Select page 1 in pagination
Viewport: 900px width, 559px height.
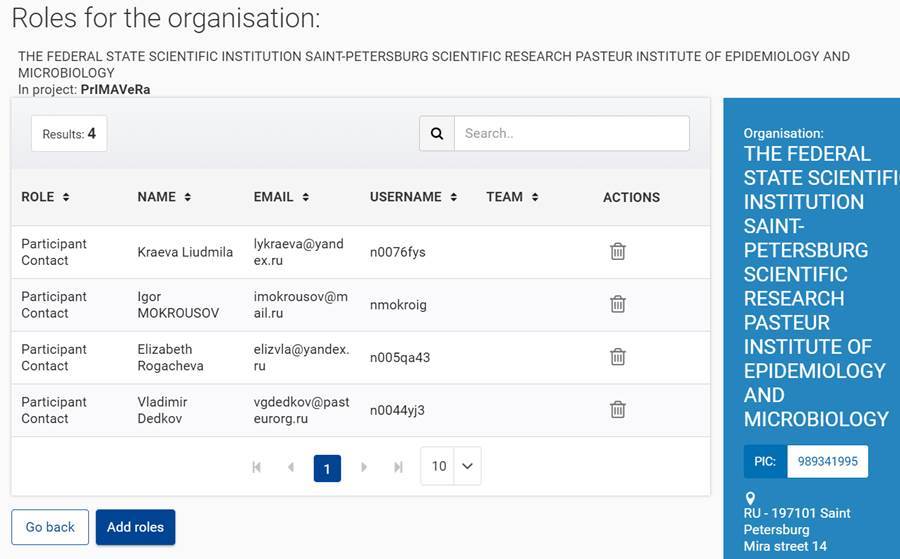point(327,468)
